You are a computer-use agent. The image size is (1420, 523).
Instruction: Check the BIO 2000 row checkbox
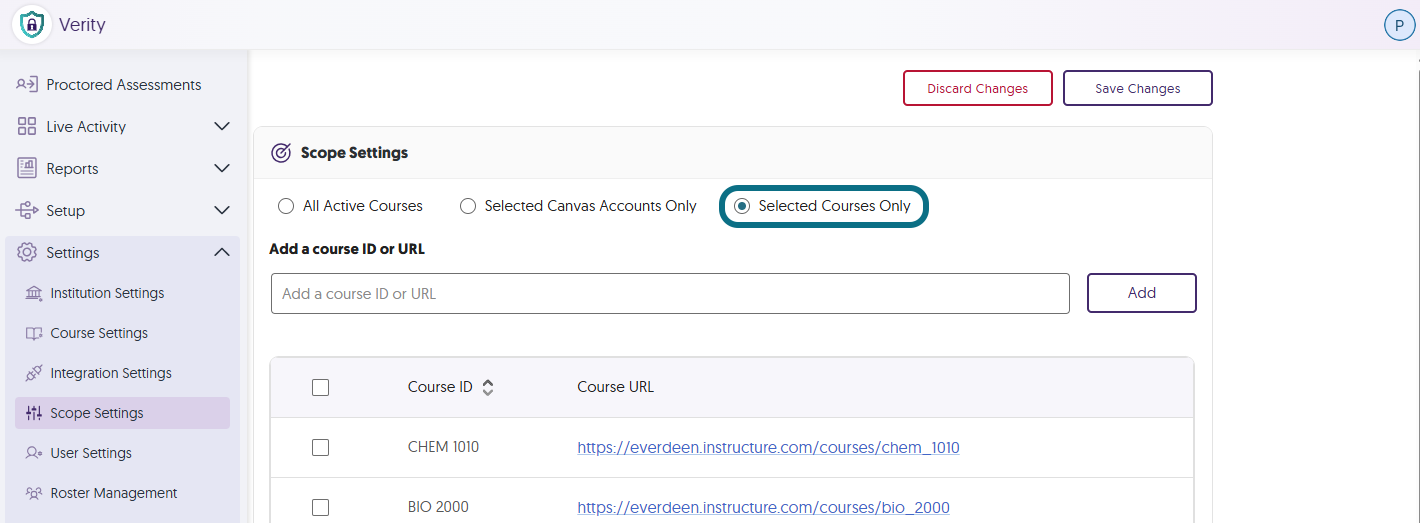[320, 507]
